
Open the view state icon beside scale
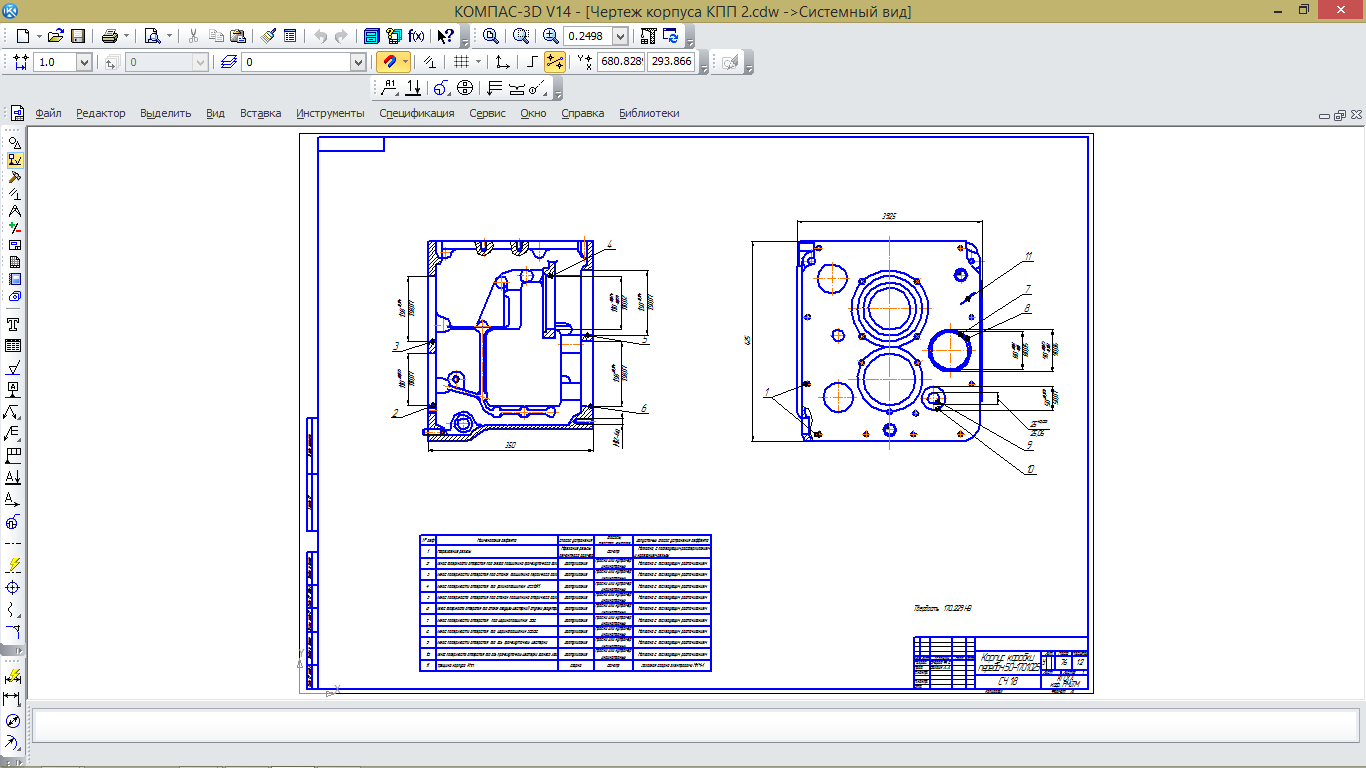coord(111,62)
